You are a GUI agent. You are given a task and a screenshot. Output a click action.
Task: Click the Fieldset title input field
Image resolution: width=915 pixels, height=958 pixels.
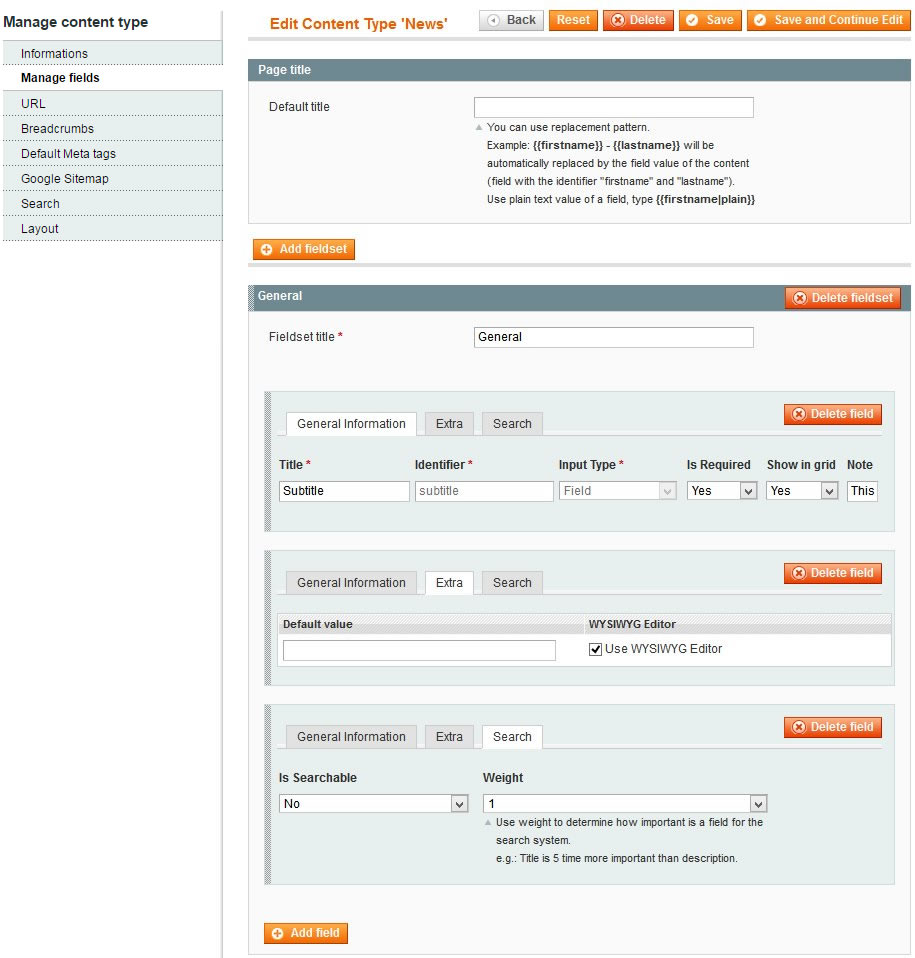point(613,337)
